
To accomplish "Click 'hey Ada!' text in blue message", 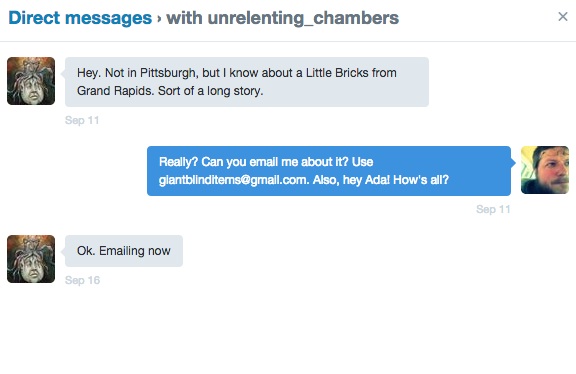I will [366, 180].
